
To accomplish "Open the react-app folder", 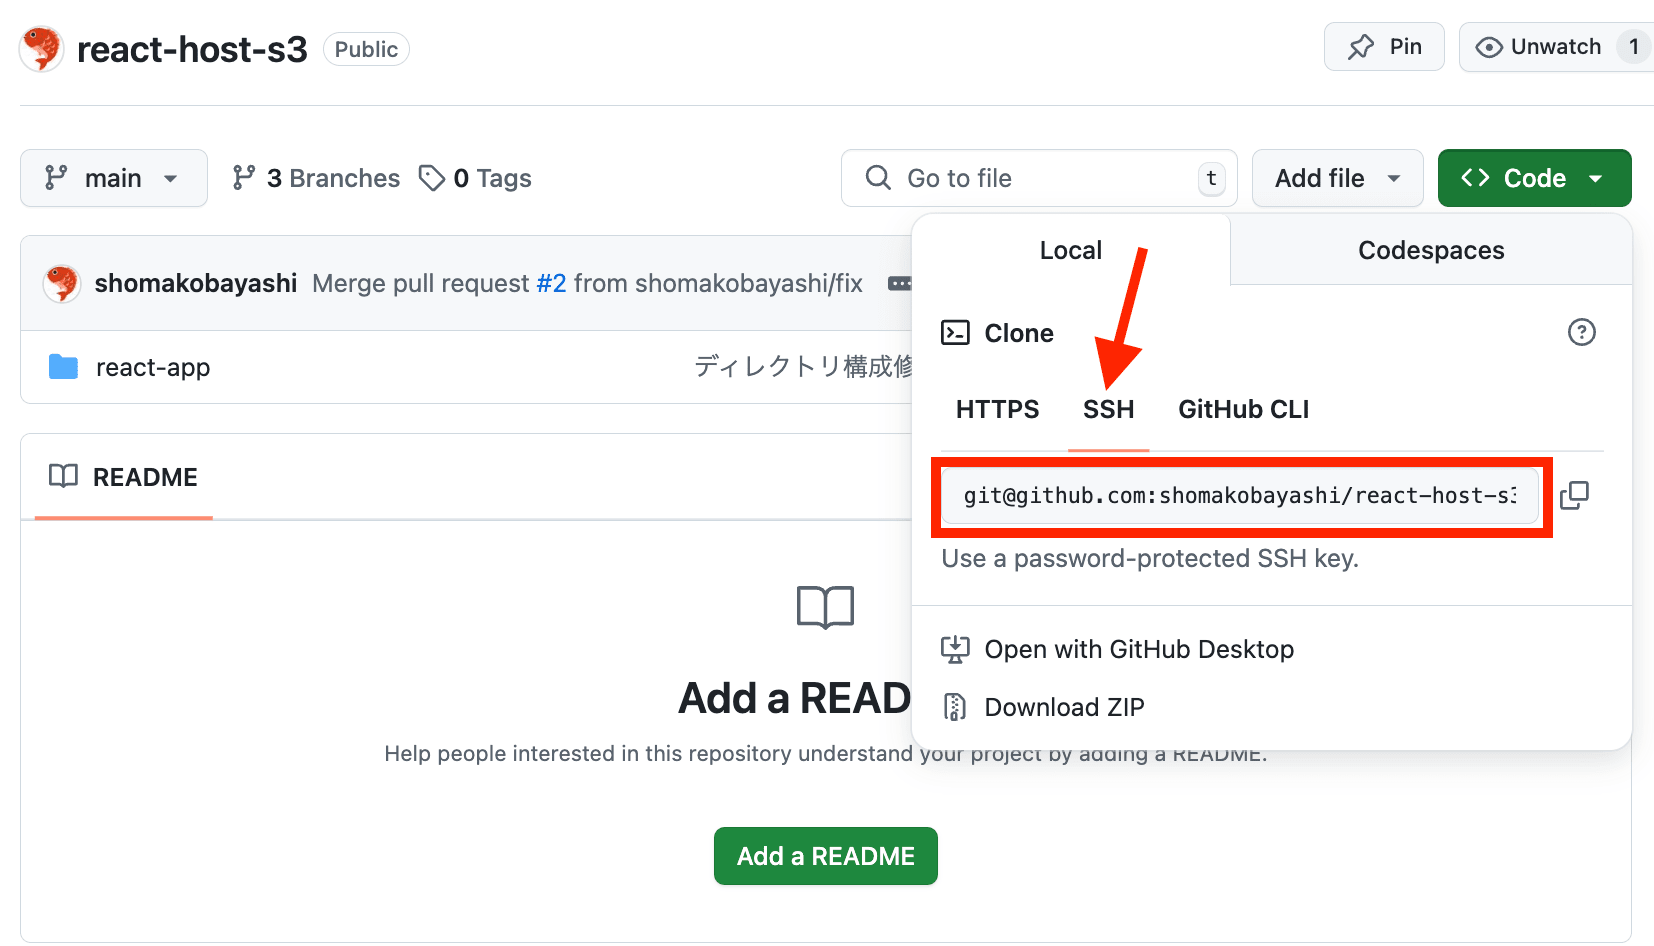I will pos(153,367).
